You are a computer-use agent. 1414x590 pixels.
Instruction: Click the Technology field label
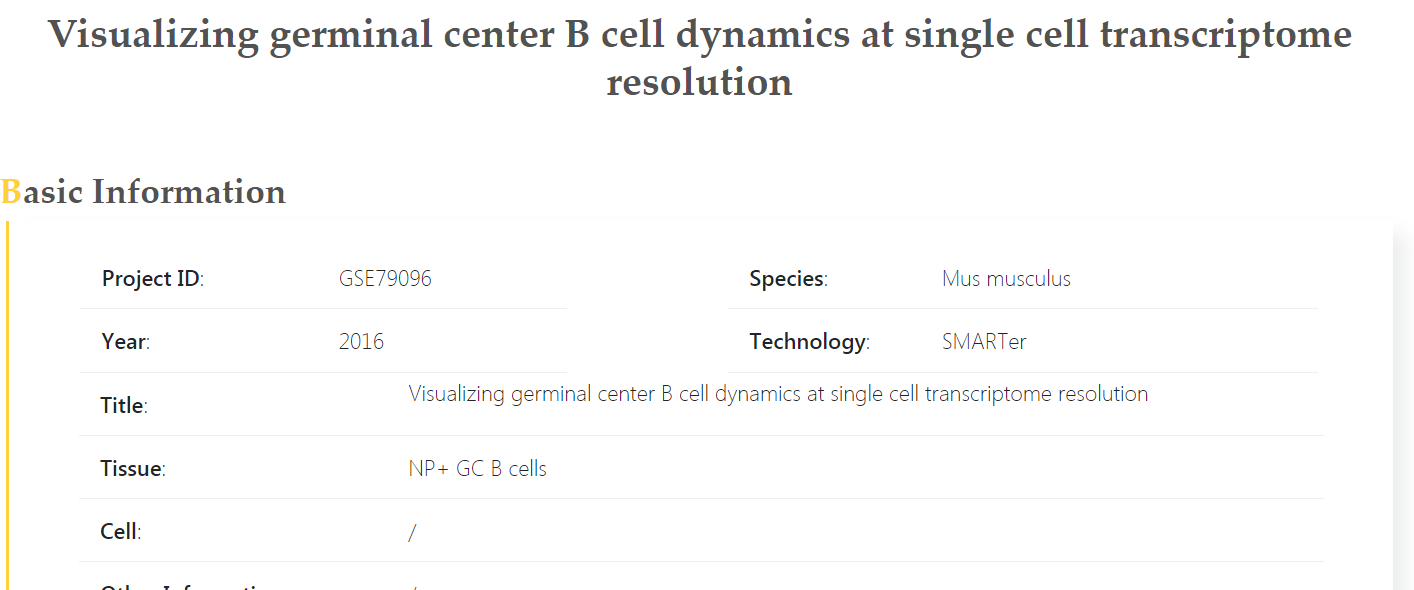coord(809,341)
